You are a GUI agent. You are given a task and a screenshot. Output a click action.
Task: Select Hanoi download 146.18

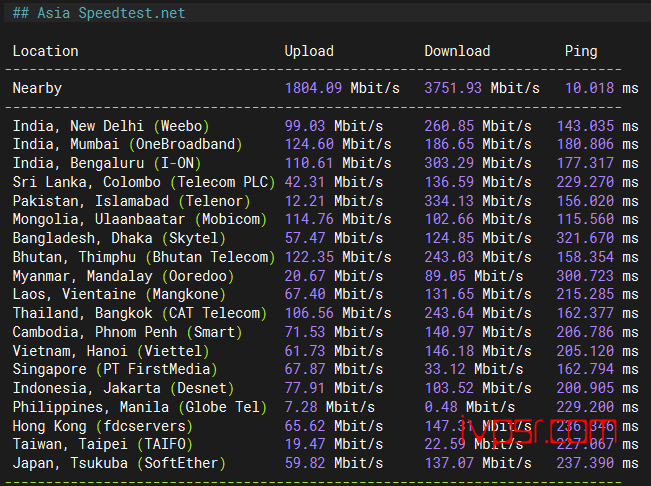(449, 352)
